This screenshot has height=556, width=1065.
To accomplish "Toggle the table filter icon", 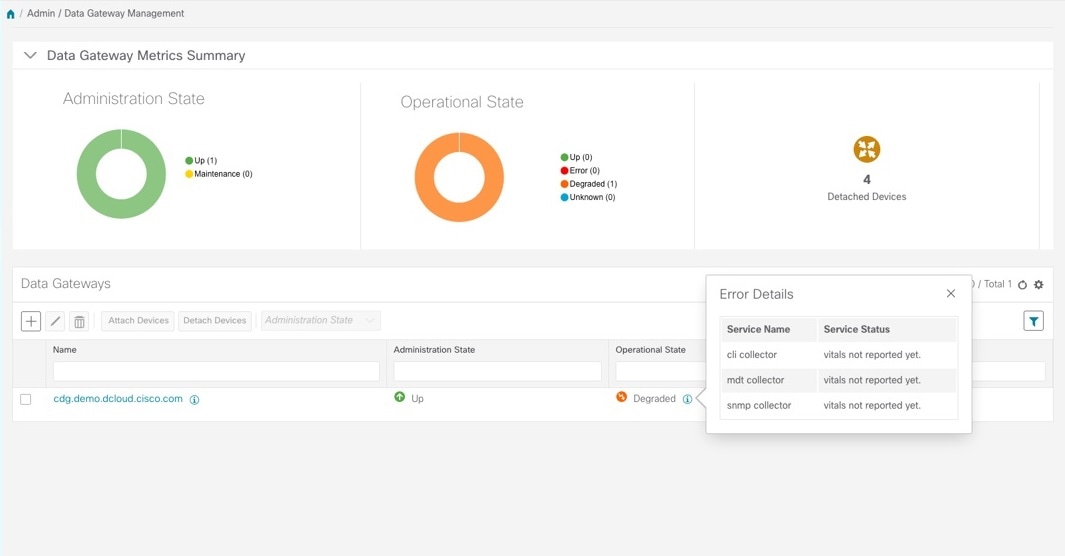I will pos(1034,321).
